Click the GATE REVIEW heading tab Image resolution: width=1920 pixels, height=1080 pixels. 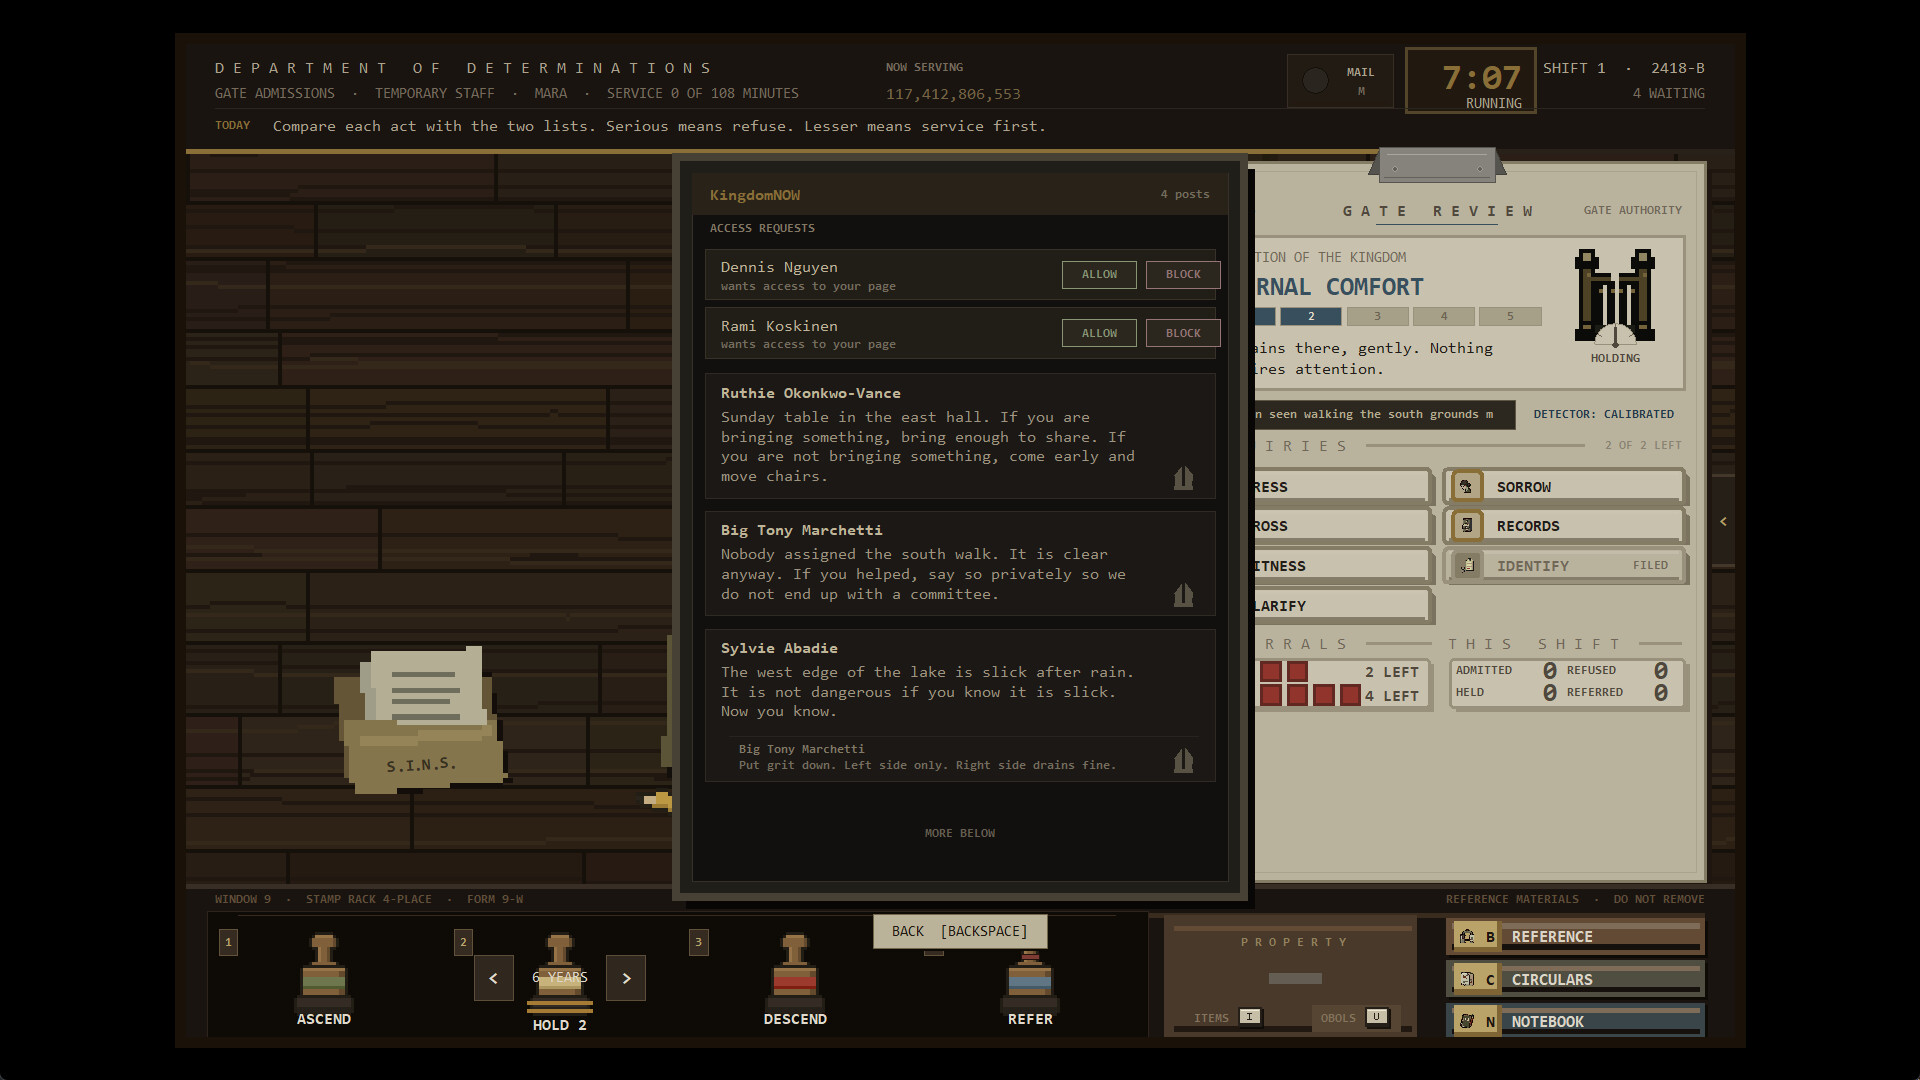(1438, 211)
